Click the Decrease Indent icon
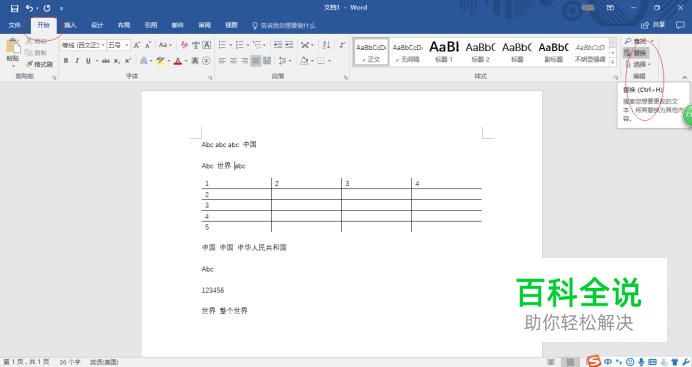The height and width of the screenshot is (367, 692). pyautogui.click(x=278, y=45)
